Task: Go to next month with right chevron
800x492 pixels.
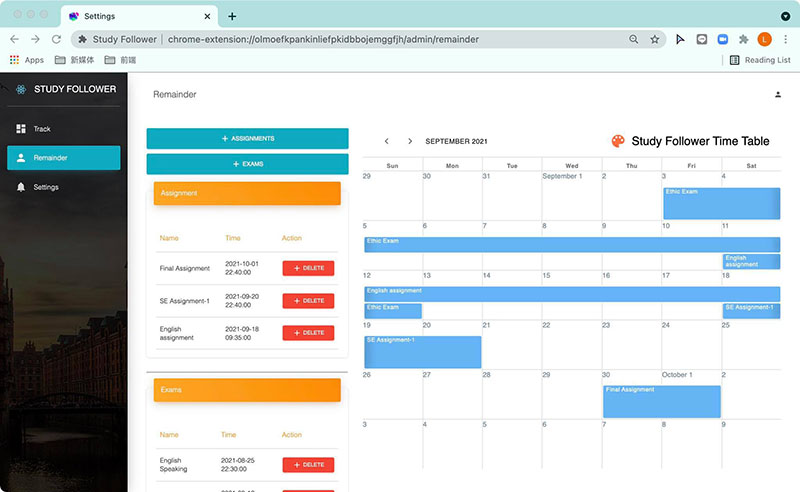Action: pos(410,141)
